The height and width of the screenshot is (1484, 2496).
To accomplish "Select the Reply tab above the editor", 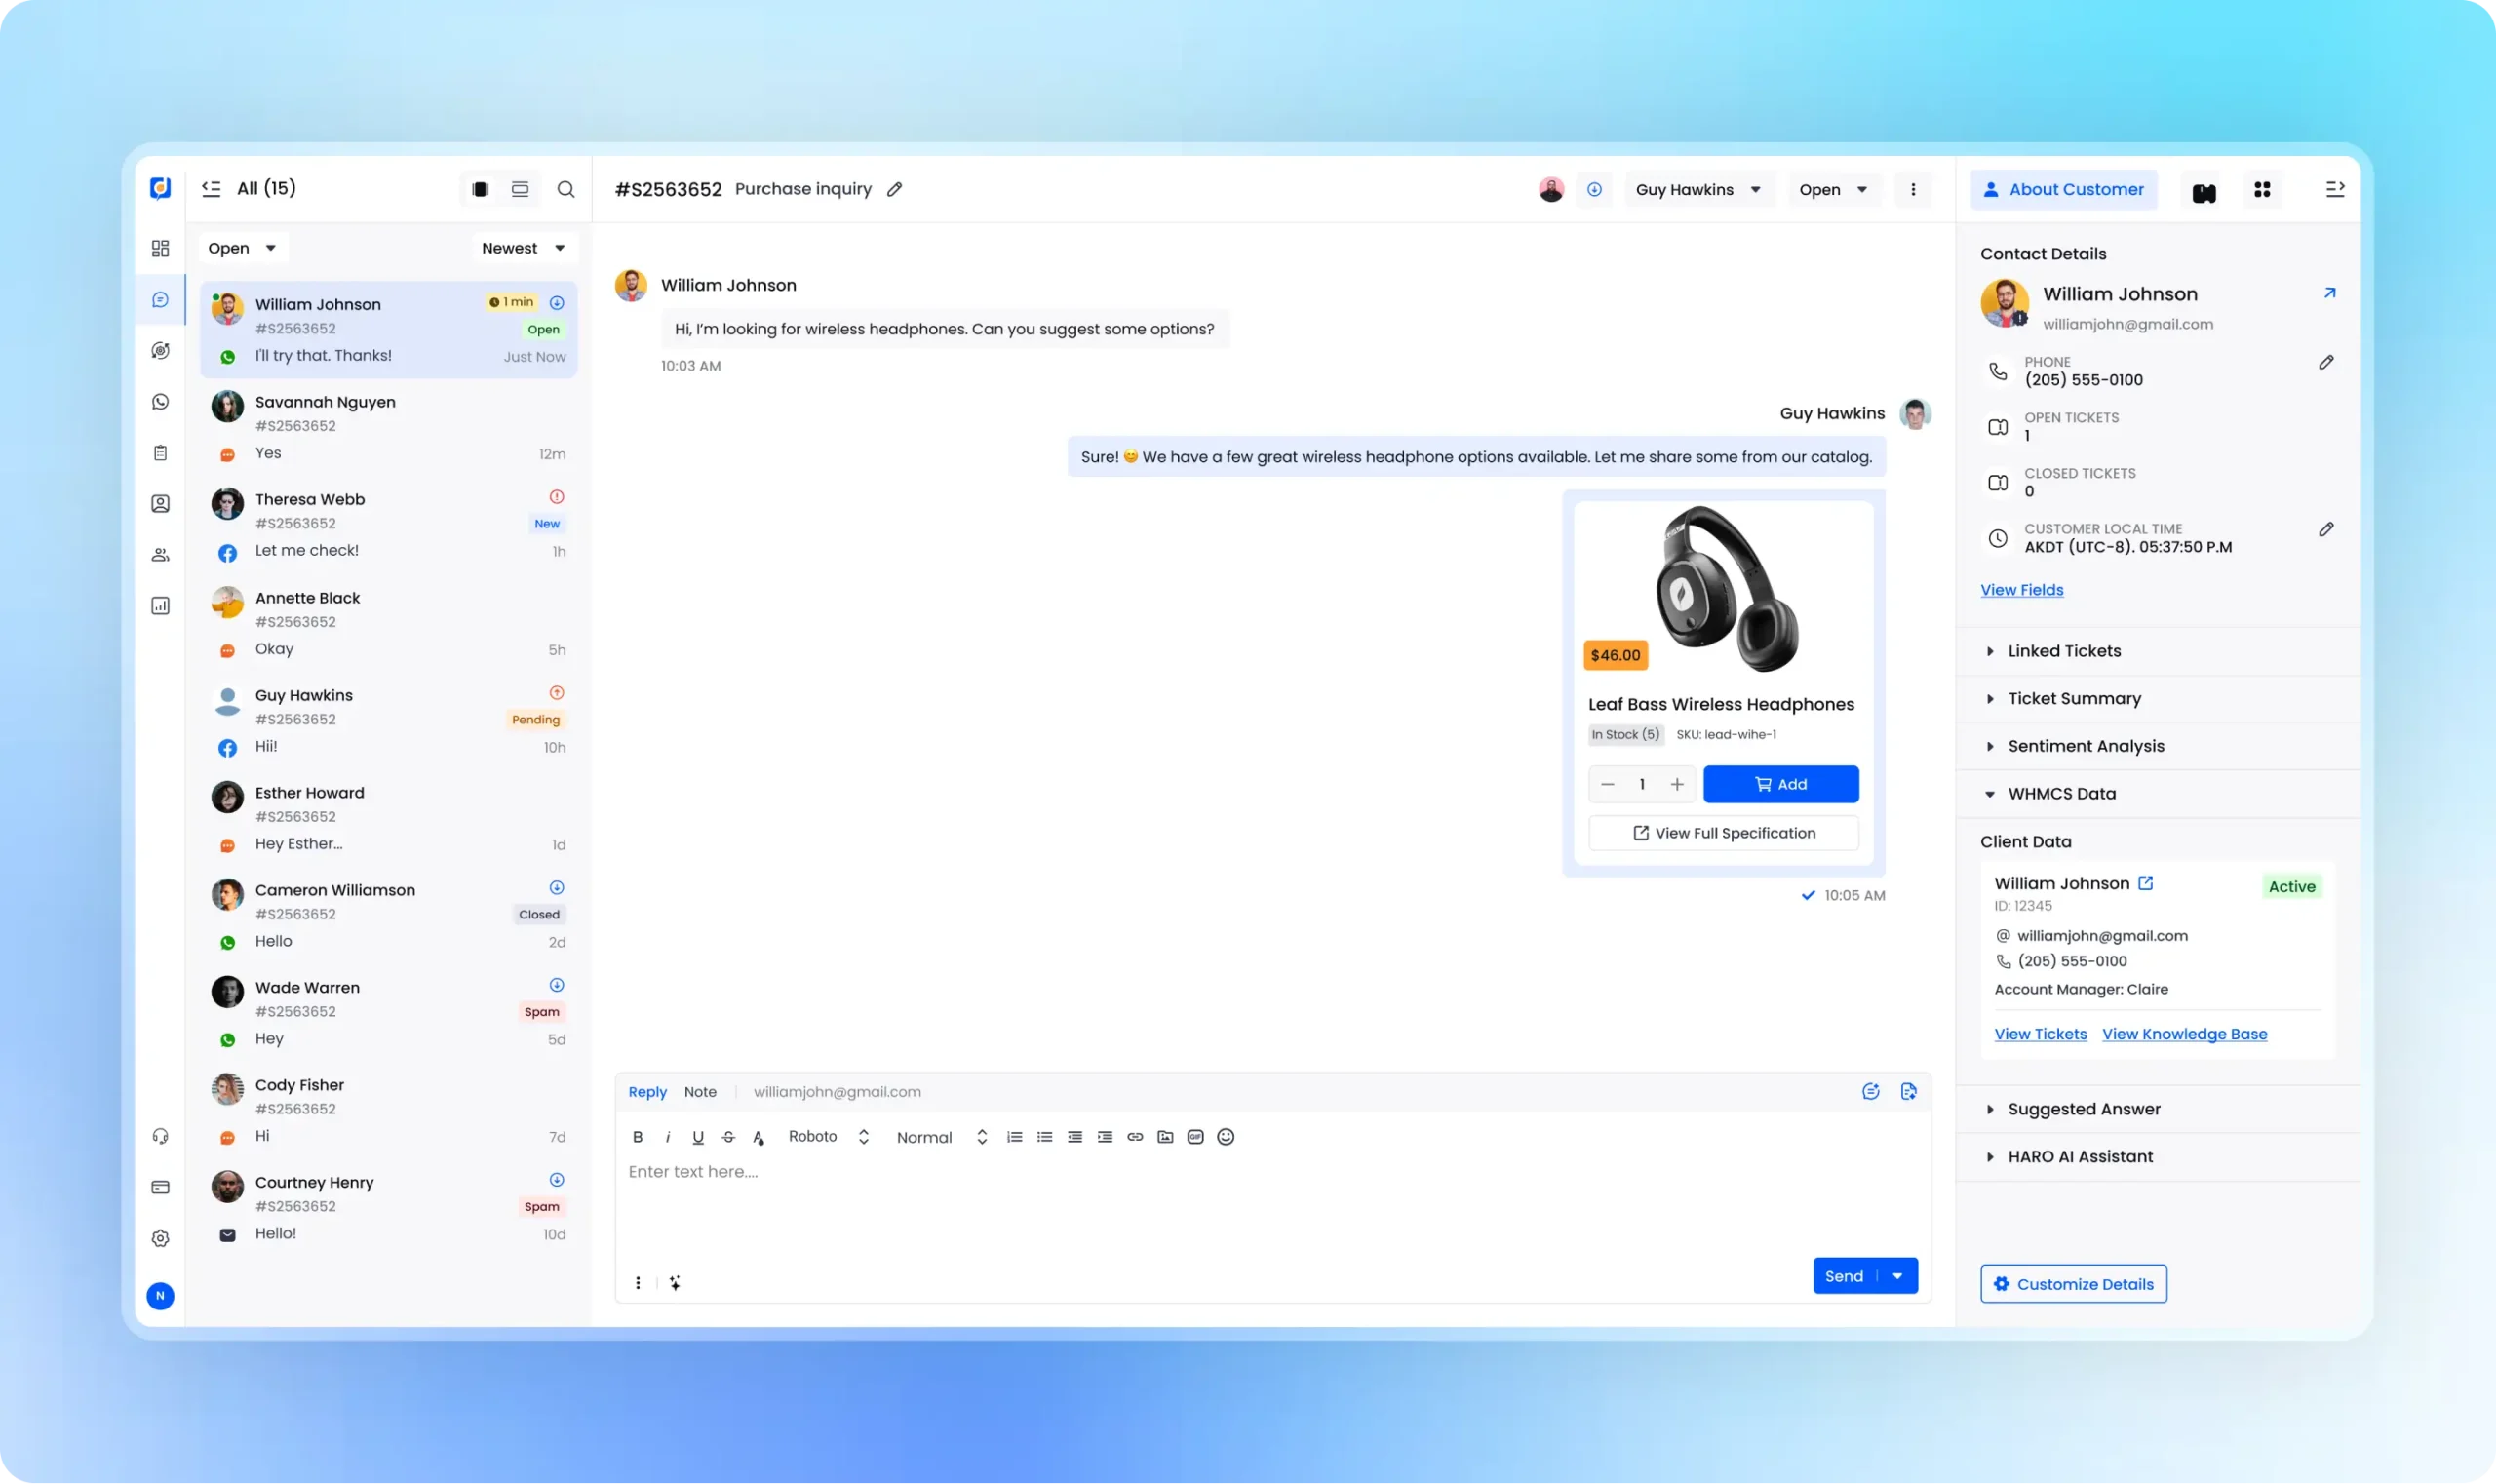I will pos(647,1091).
